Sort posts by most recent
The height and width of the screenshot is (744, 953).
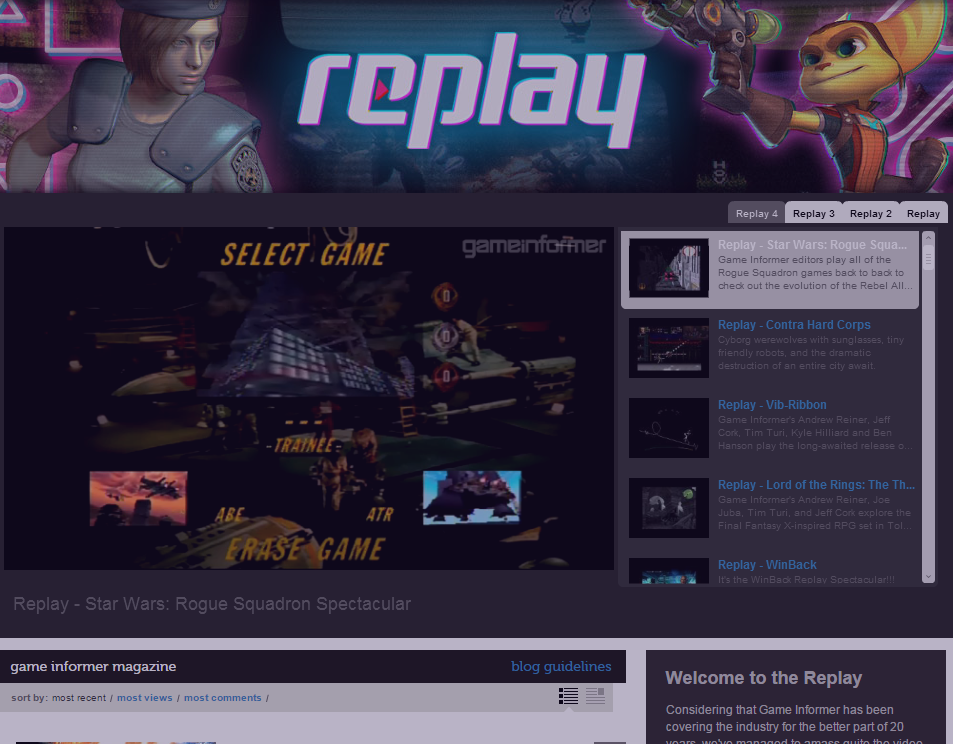(x=79, y=698)
